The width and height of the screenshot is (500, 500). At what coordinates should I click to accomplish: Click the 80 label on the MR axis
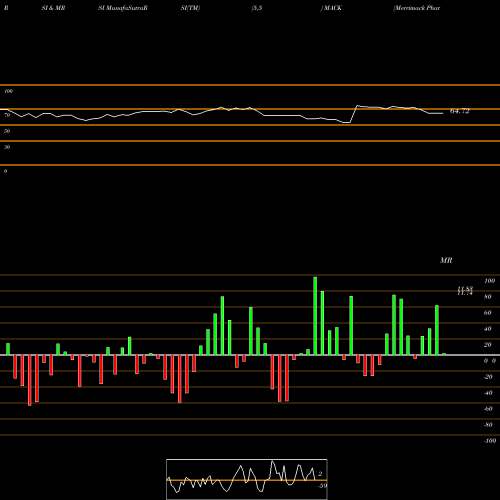[488, 297]
